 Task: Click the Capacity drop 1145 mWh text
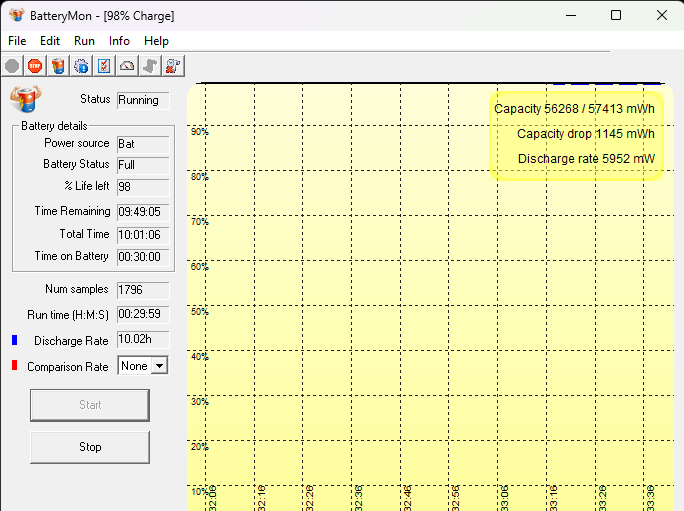click(x=586, y=134)
